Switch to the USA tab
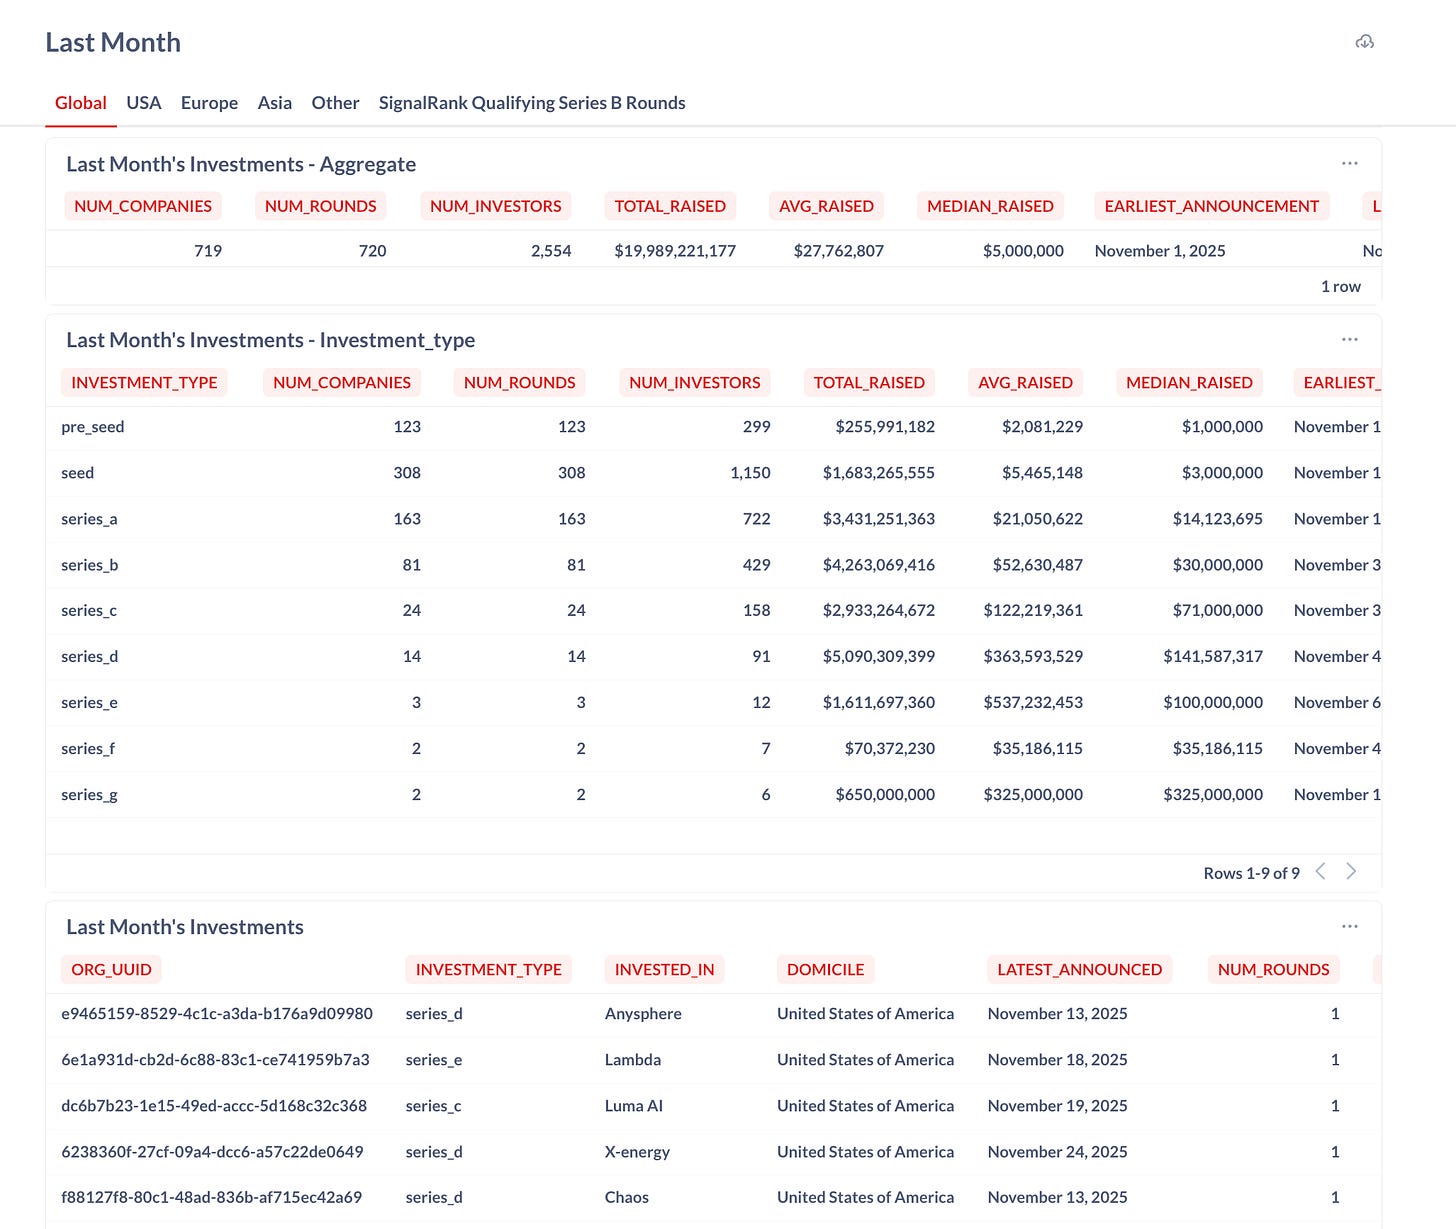Image resolution: width=1456 pixels, height=1229 pixels. click(x=144, y=103)
